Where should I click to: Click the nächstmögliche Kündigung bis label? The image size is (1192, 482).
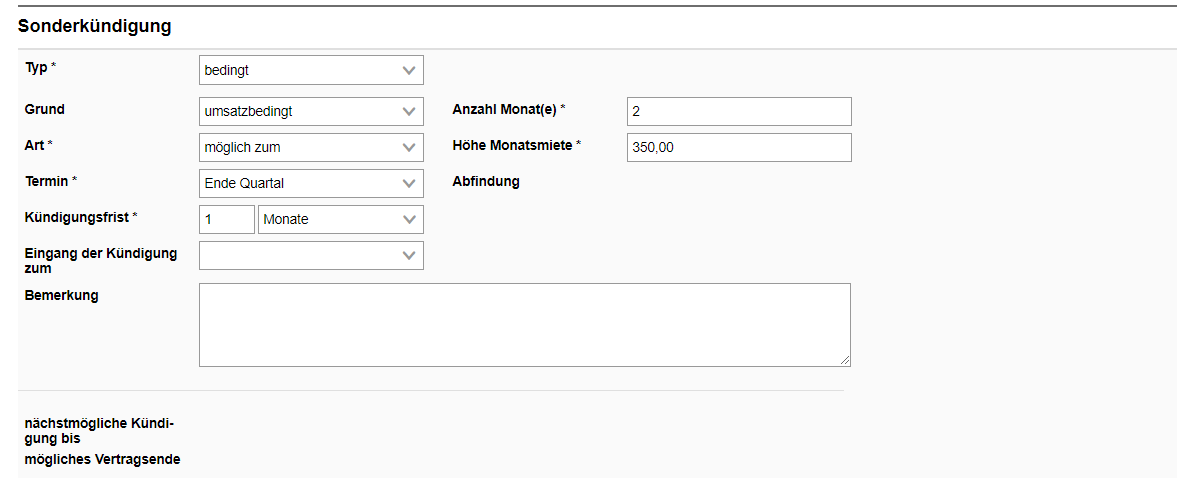pyautogui.click(x=99, y=430)
